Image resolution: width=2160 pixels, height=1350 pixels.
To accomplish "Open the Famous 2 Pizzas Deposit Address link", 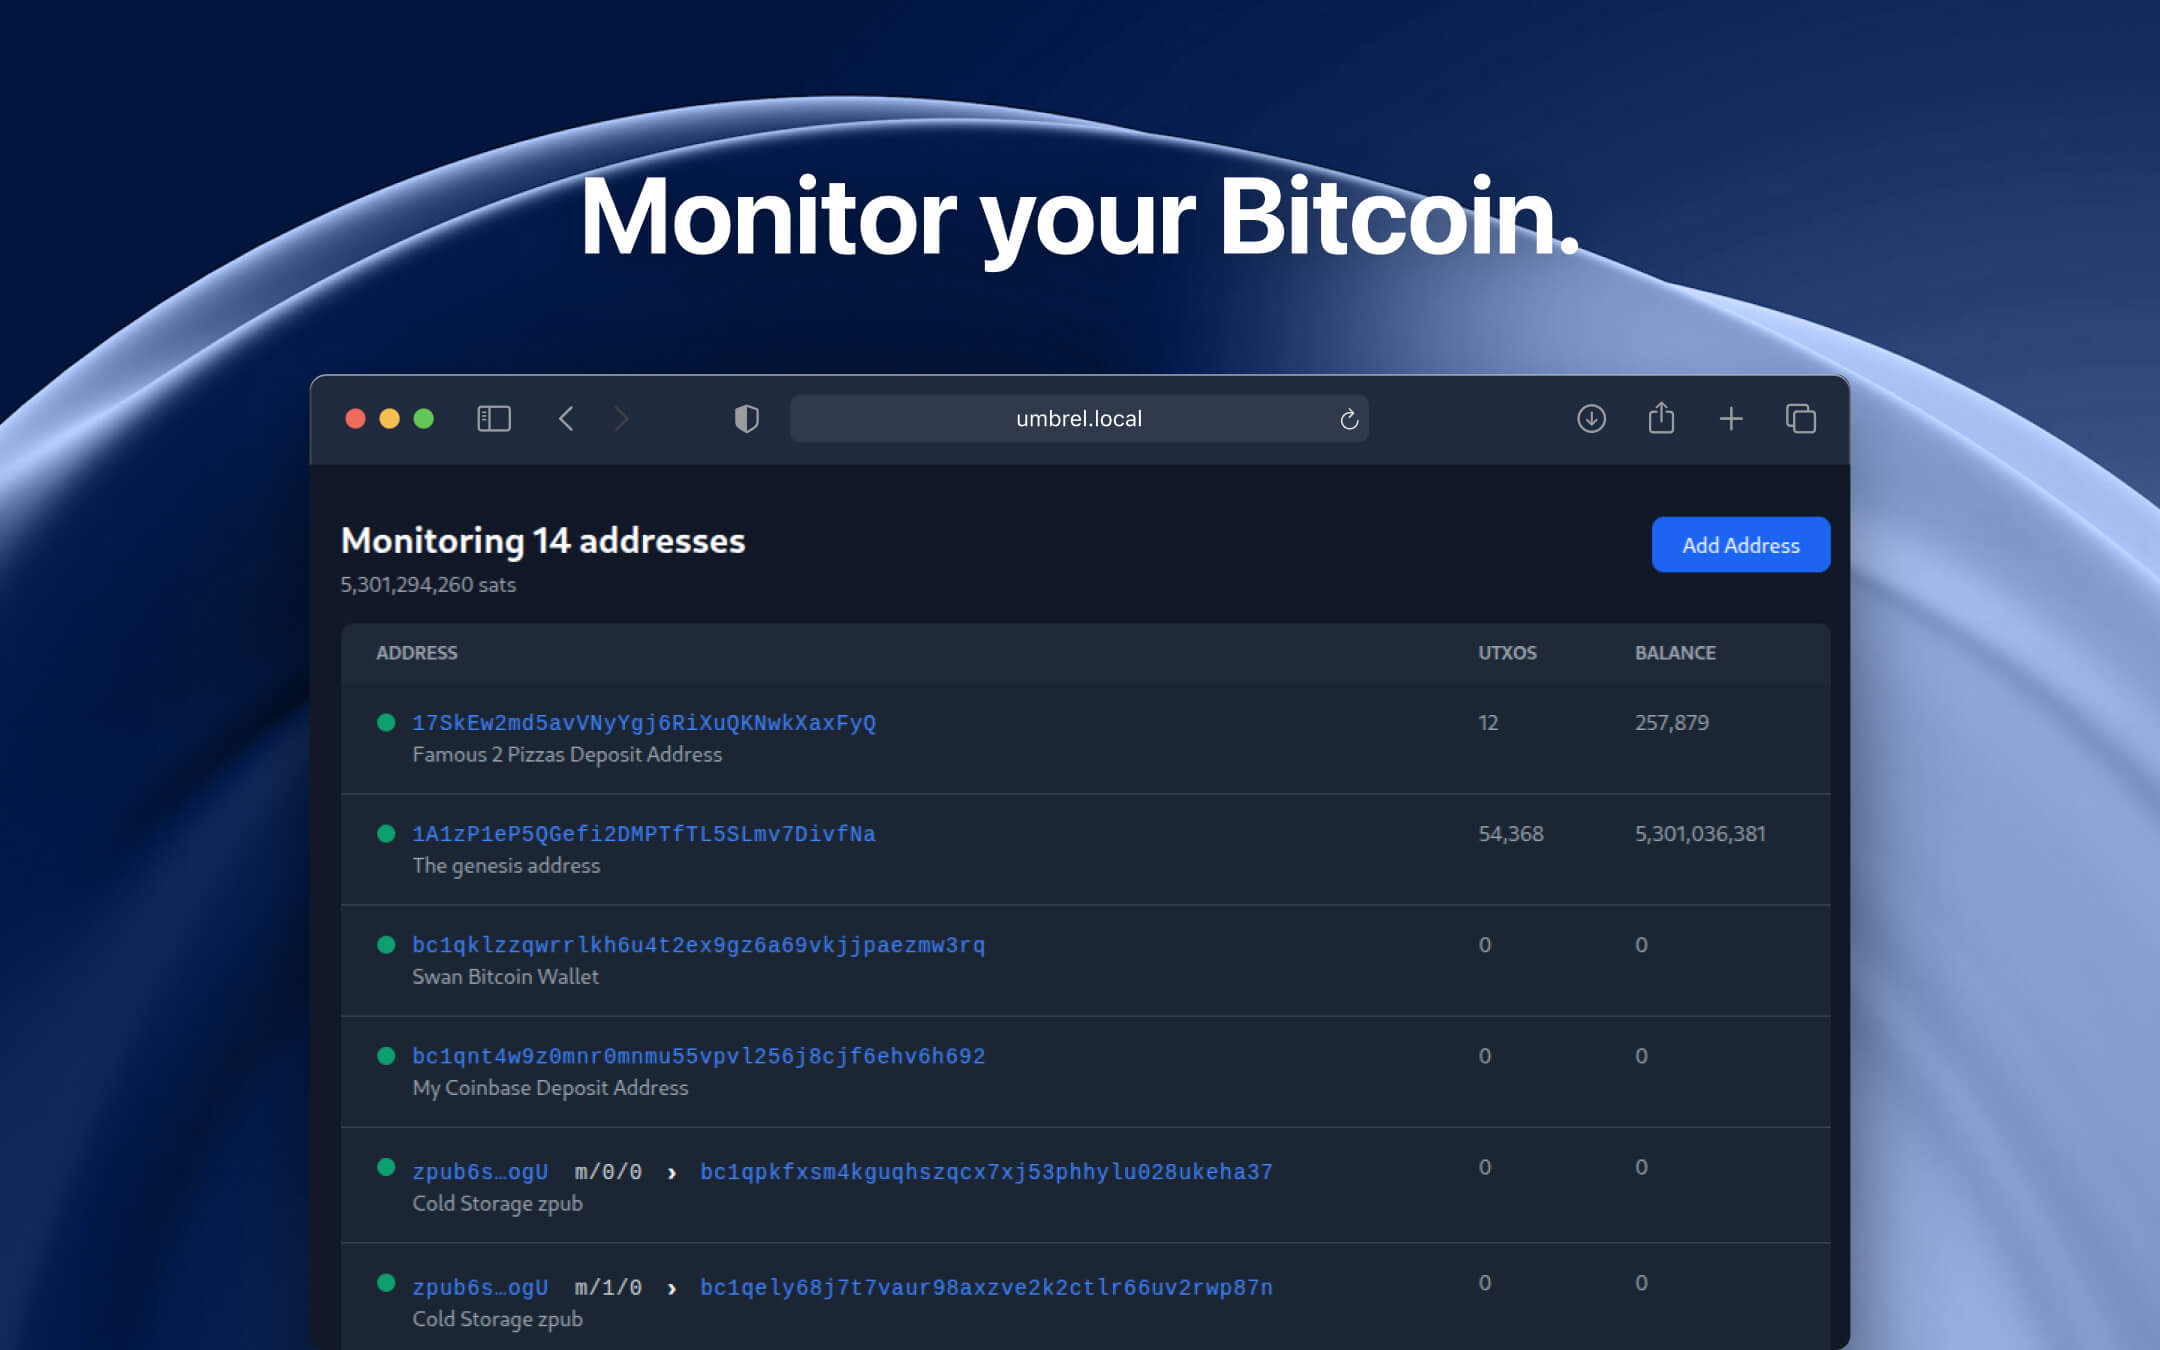I will click(645, 722).
